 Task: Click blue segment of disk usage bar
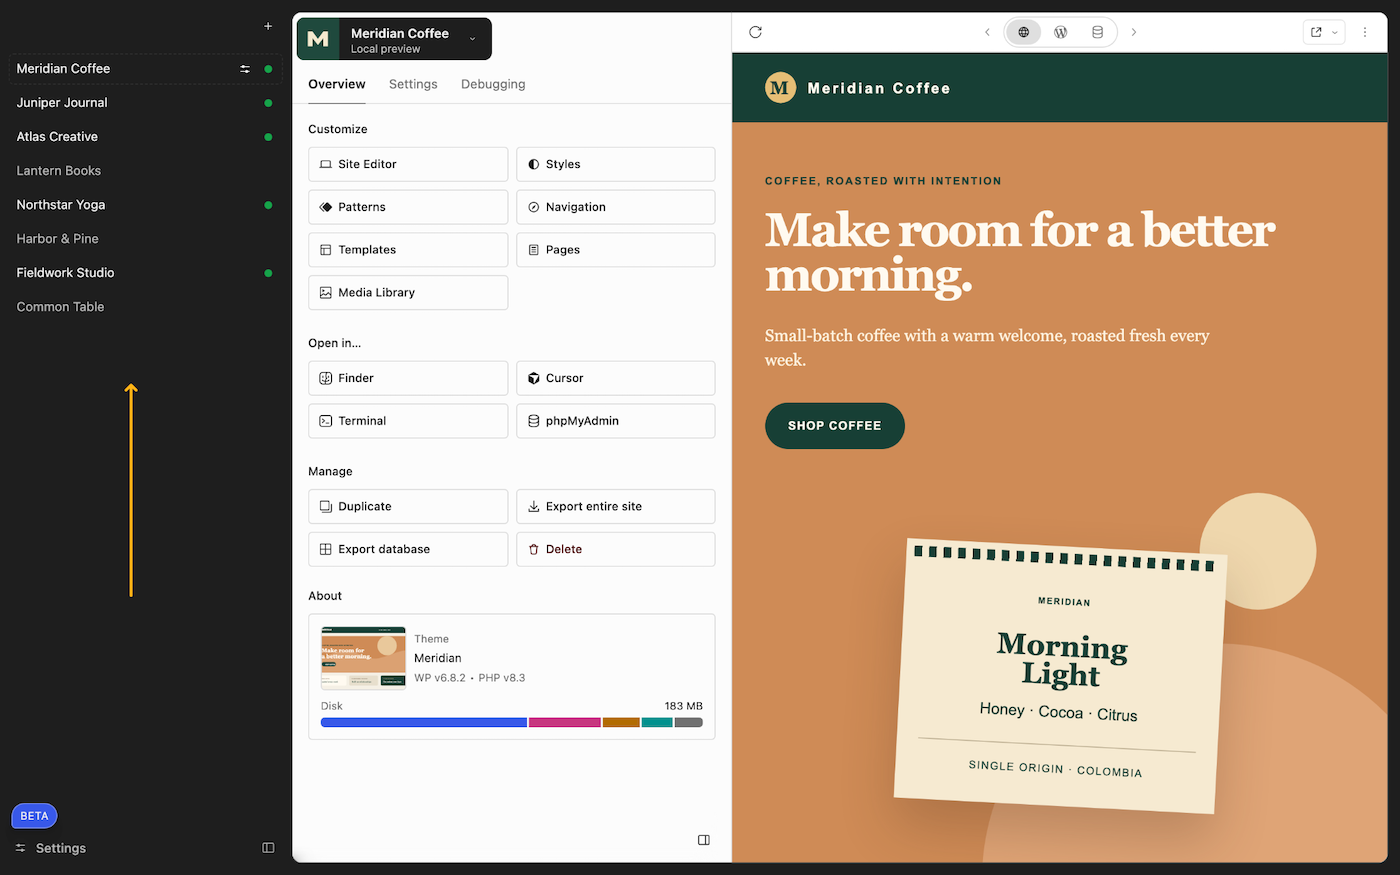[x=424, y=722]
